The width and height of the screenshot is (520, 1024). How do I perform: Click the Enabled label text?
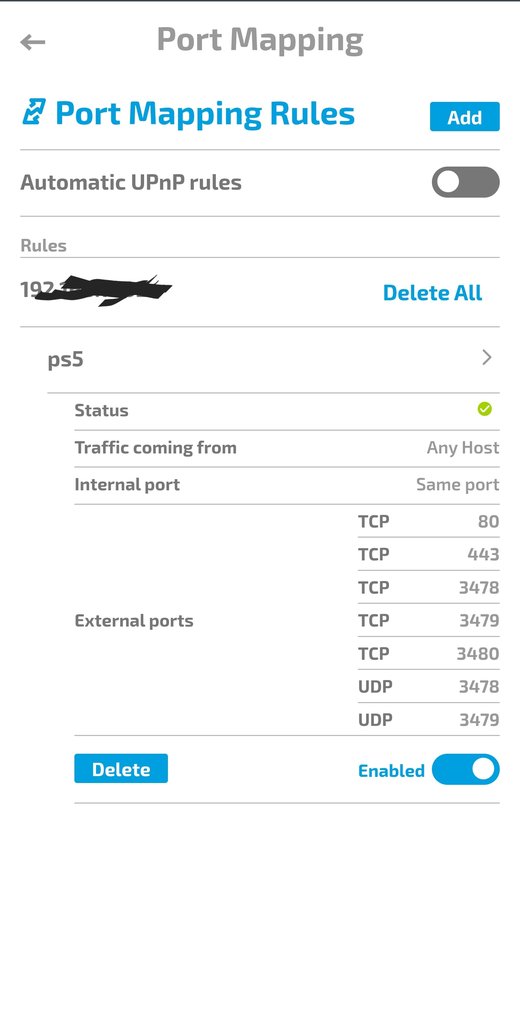391,771
